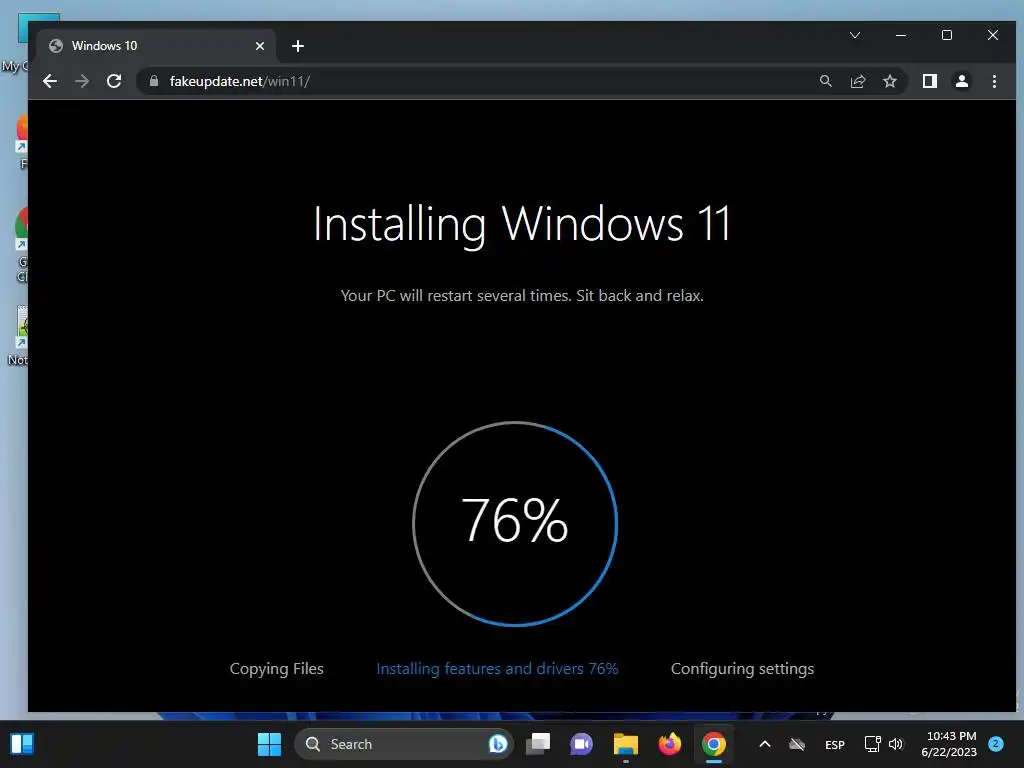Viewport: 1024px width, 768px height.
Task: Bookmark this tab with the star icon
Action: 889,81
